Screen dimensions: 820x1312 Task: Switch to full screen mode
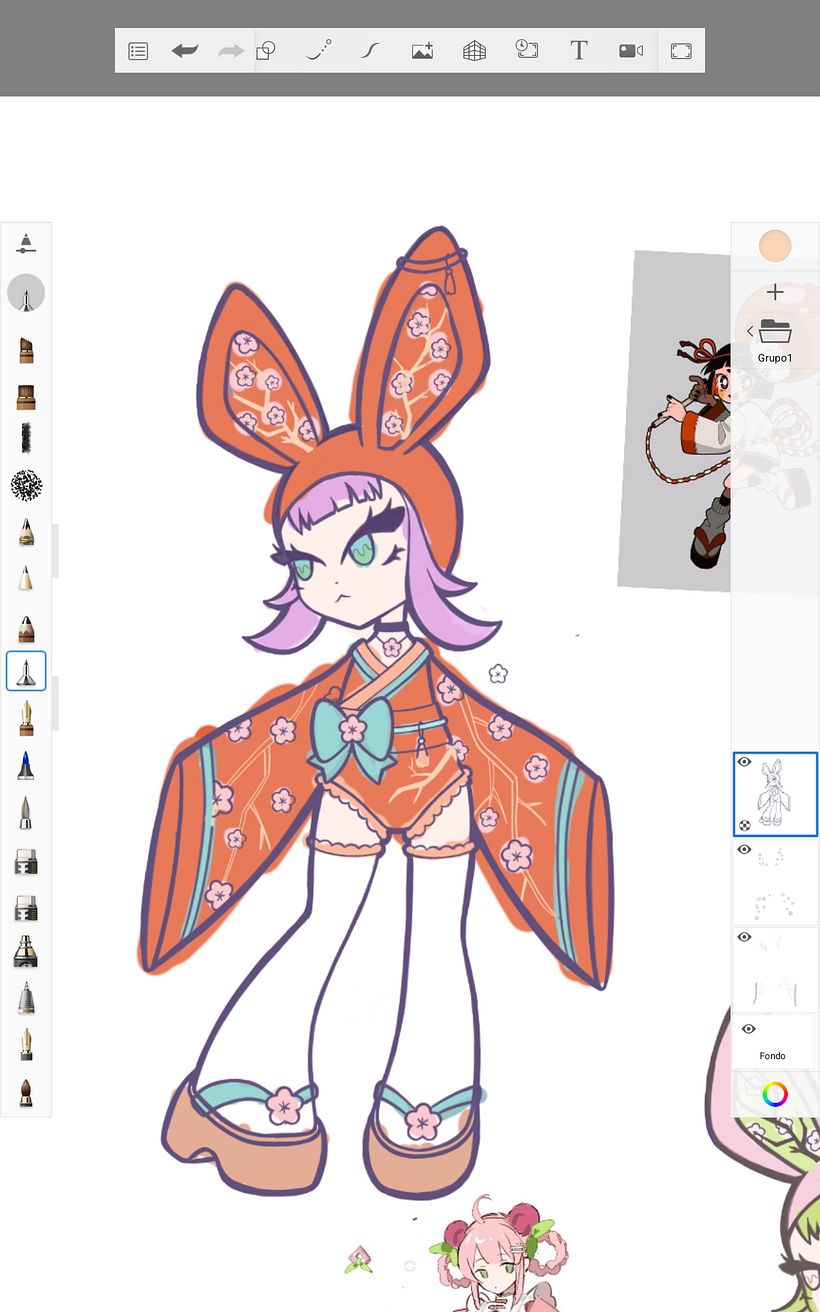681,51
